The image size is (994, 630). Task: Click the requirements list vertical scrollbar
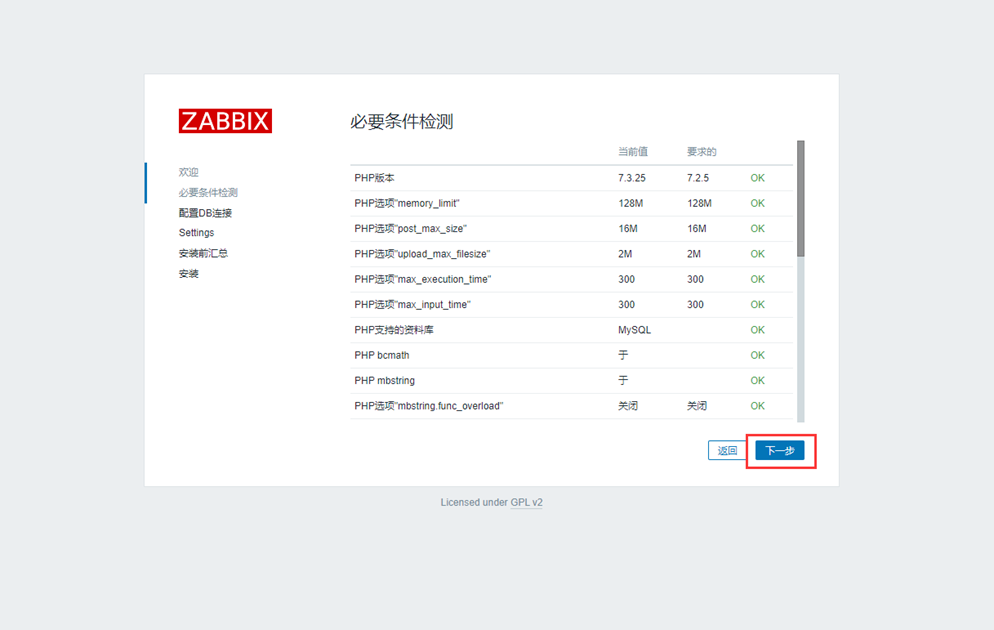tap(800, 200)
